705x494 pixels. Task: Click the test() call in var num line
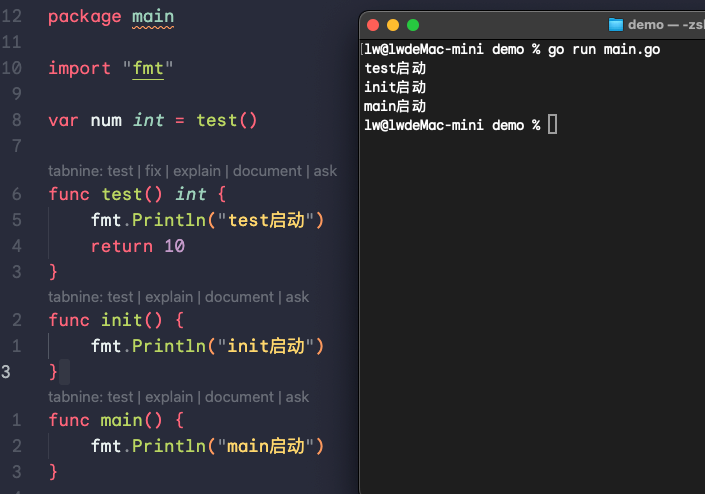pos(227,121)
